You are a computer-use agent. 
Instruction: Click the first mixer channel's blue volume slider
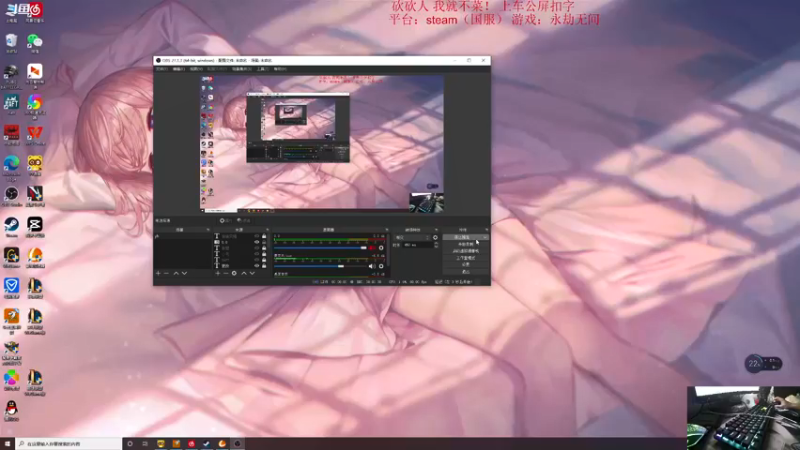tap(320, 248)
